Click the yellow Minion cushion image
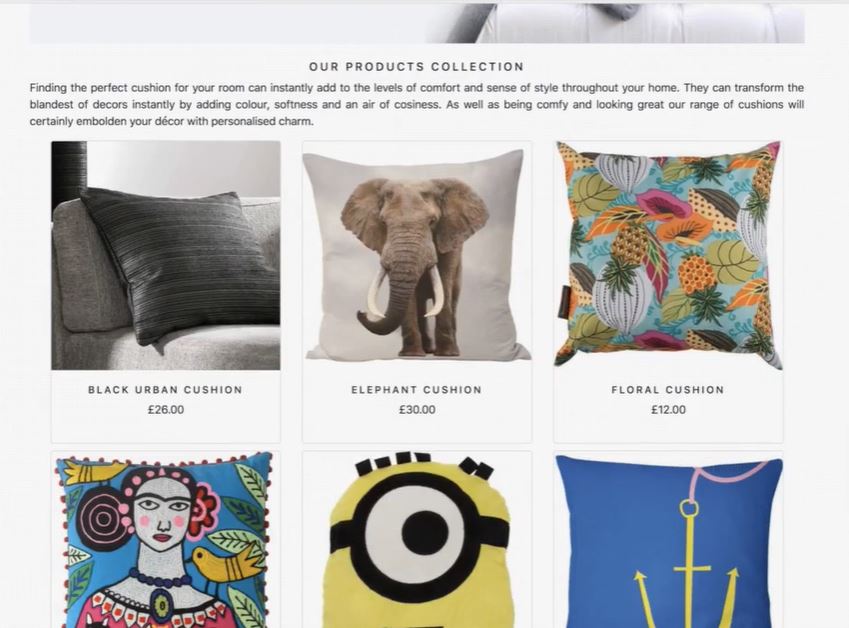Image resolution: width=849 pixels, height=628 pixels. (417, 540)
